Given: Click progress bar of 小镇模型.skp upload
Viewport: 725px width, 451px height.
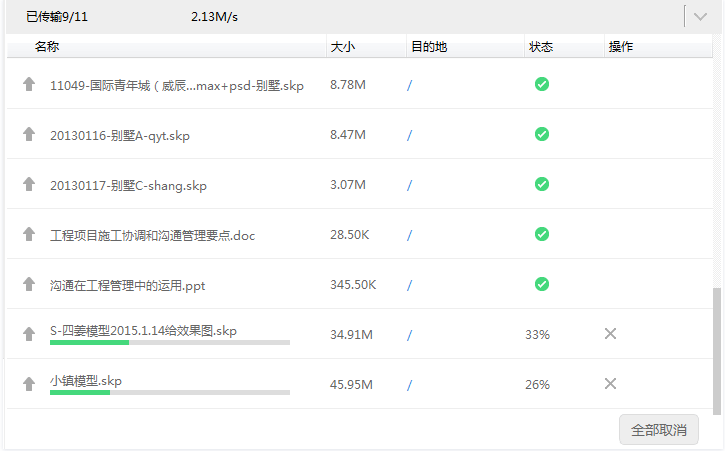Looking at the screenshot, I should (170, 392).
